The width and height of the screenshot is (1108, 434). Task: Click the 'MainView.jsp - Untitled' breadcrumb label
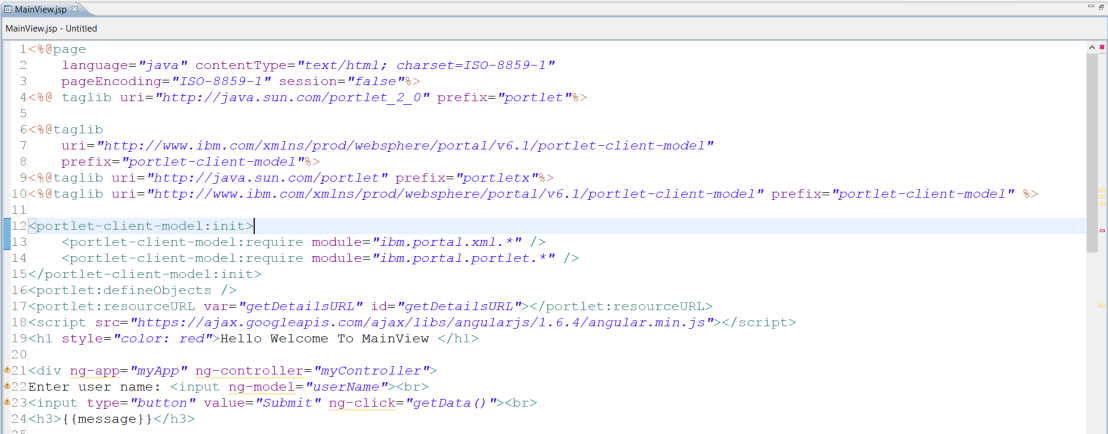coord(51,29)
